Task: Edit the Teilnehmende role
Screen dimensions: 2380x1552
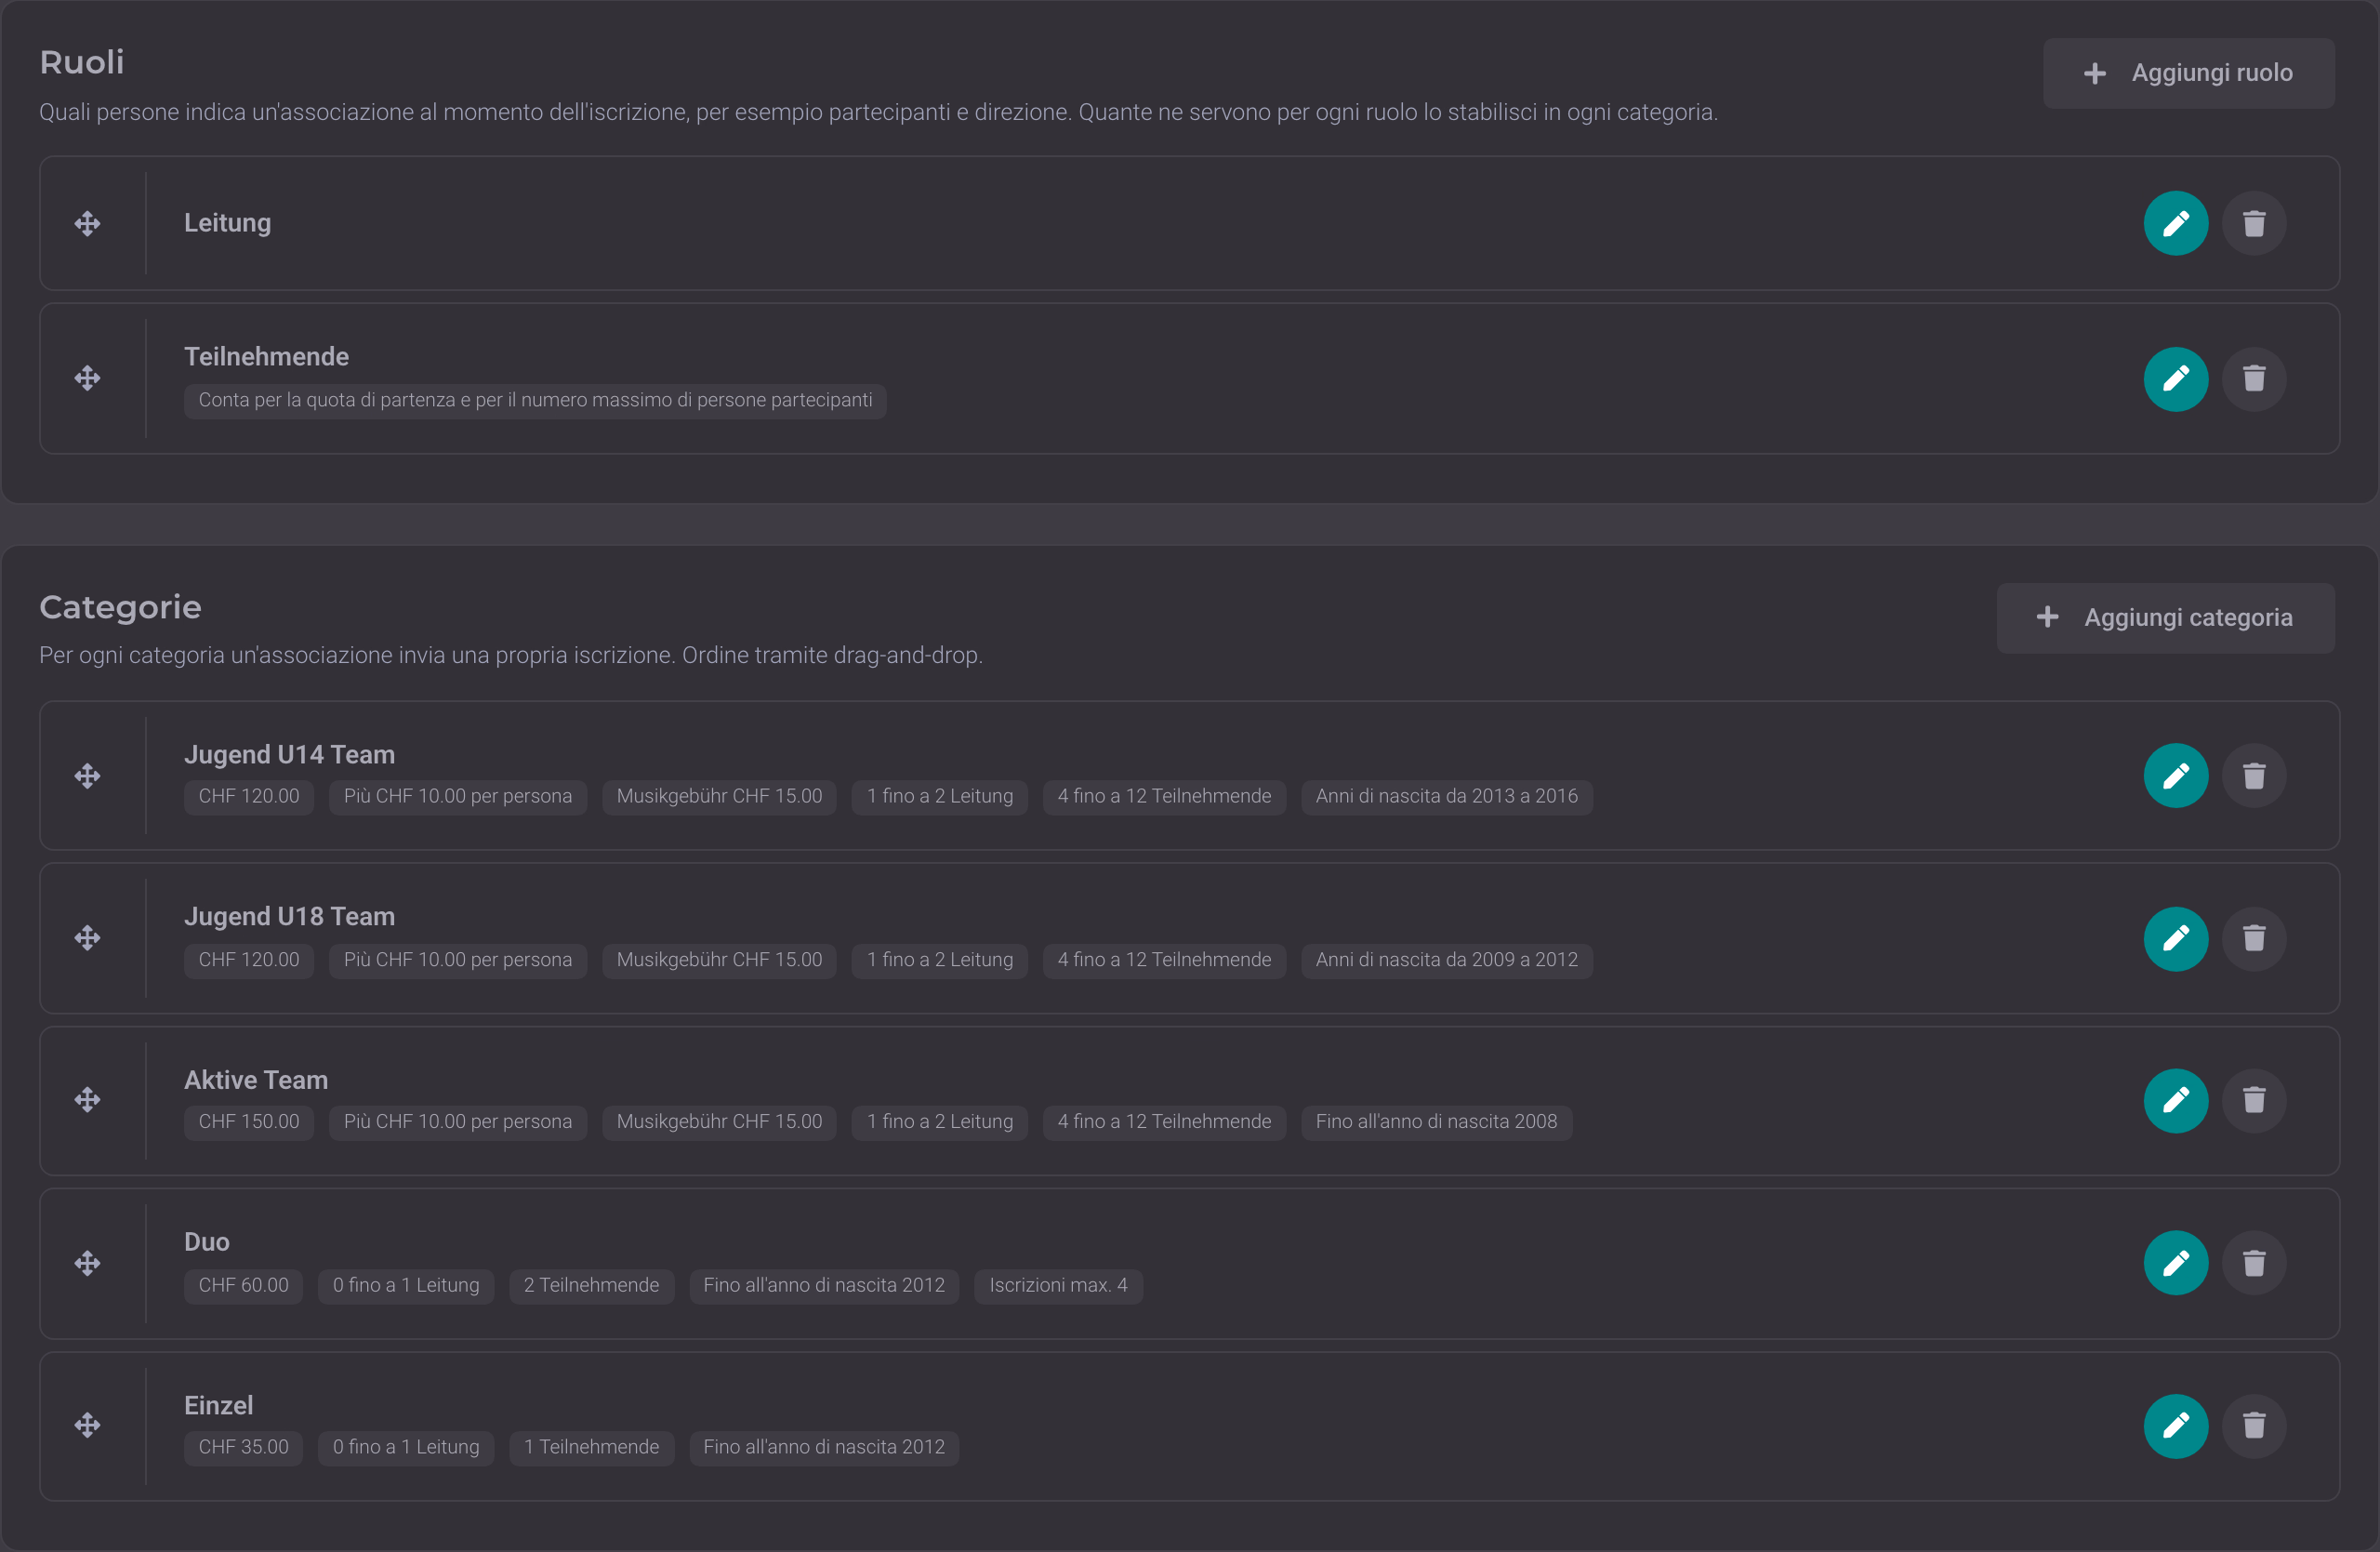Action: pyautogui.click(x=2175, y=379)
